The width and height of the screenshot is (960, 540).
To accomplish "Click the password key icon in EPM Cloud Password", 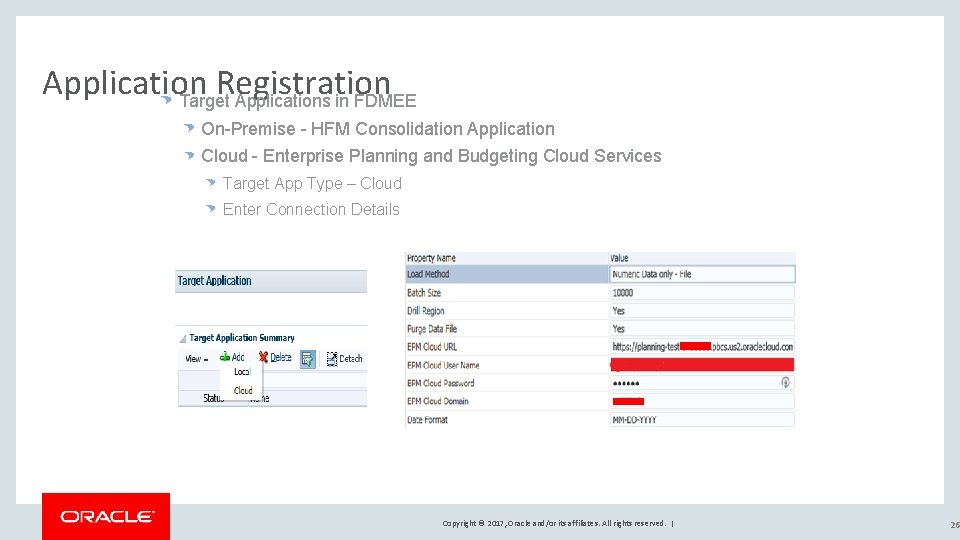I will (x=785, y=383).
